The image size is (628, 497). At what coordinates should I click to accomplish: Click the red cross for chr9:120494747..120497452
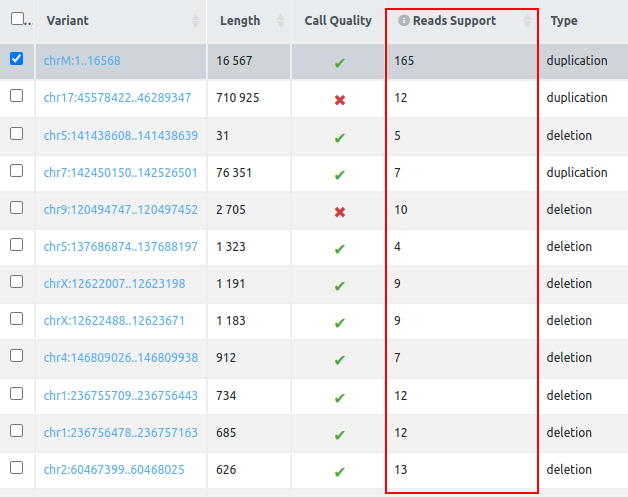pyautogui.click(x=339, y=211)
